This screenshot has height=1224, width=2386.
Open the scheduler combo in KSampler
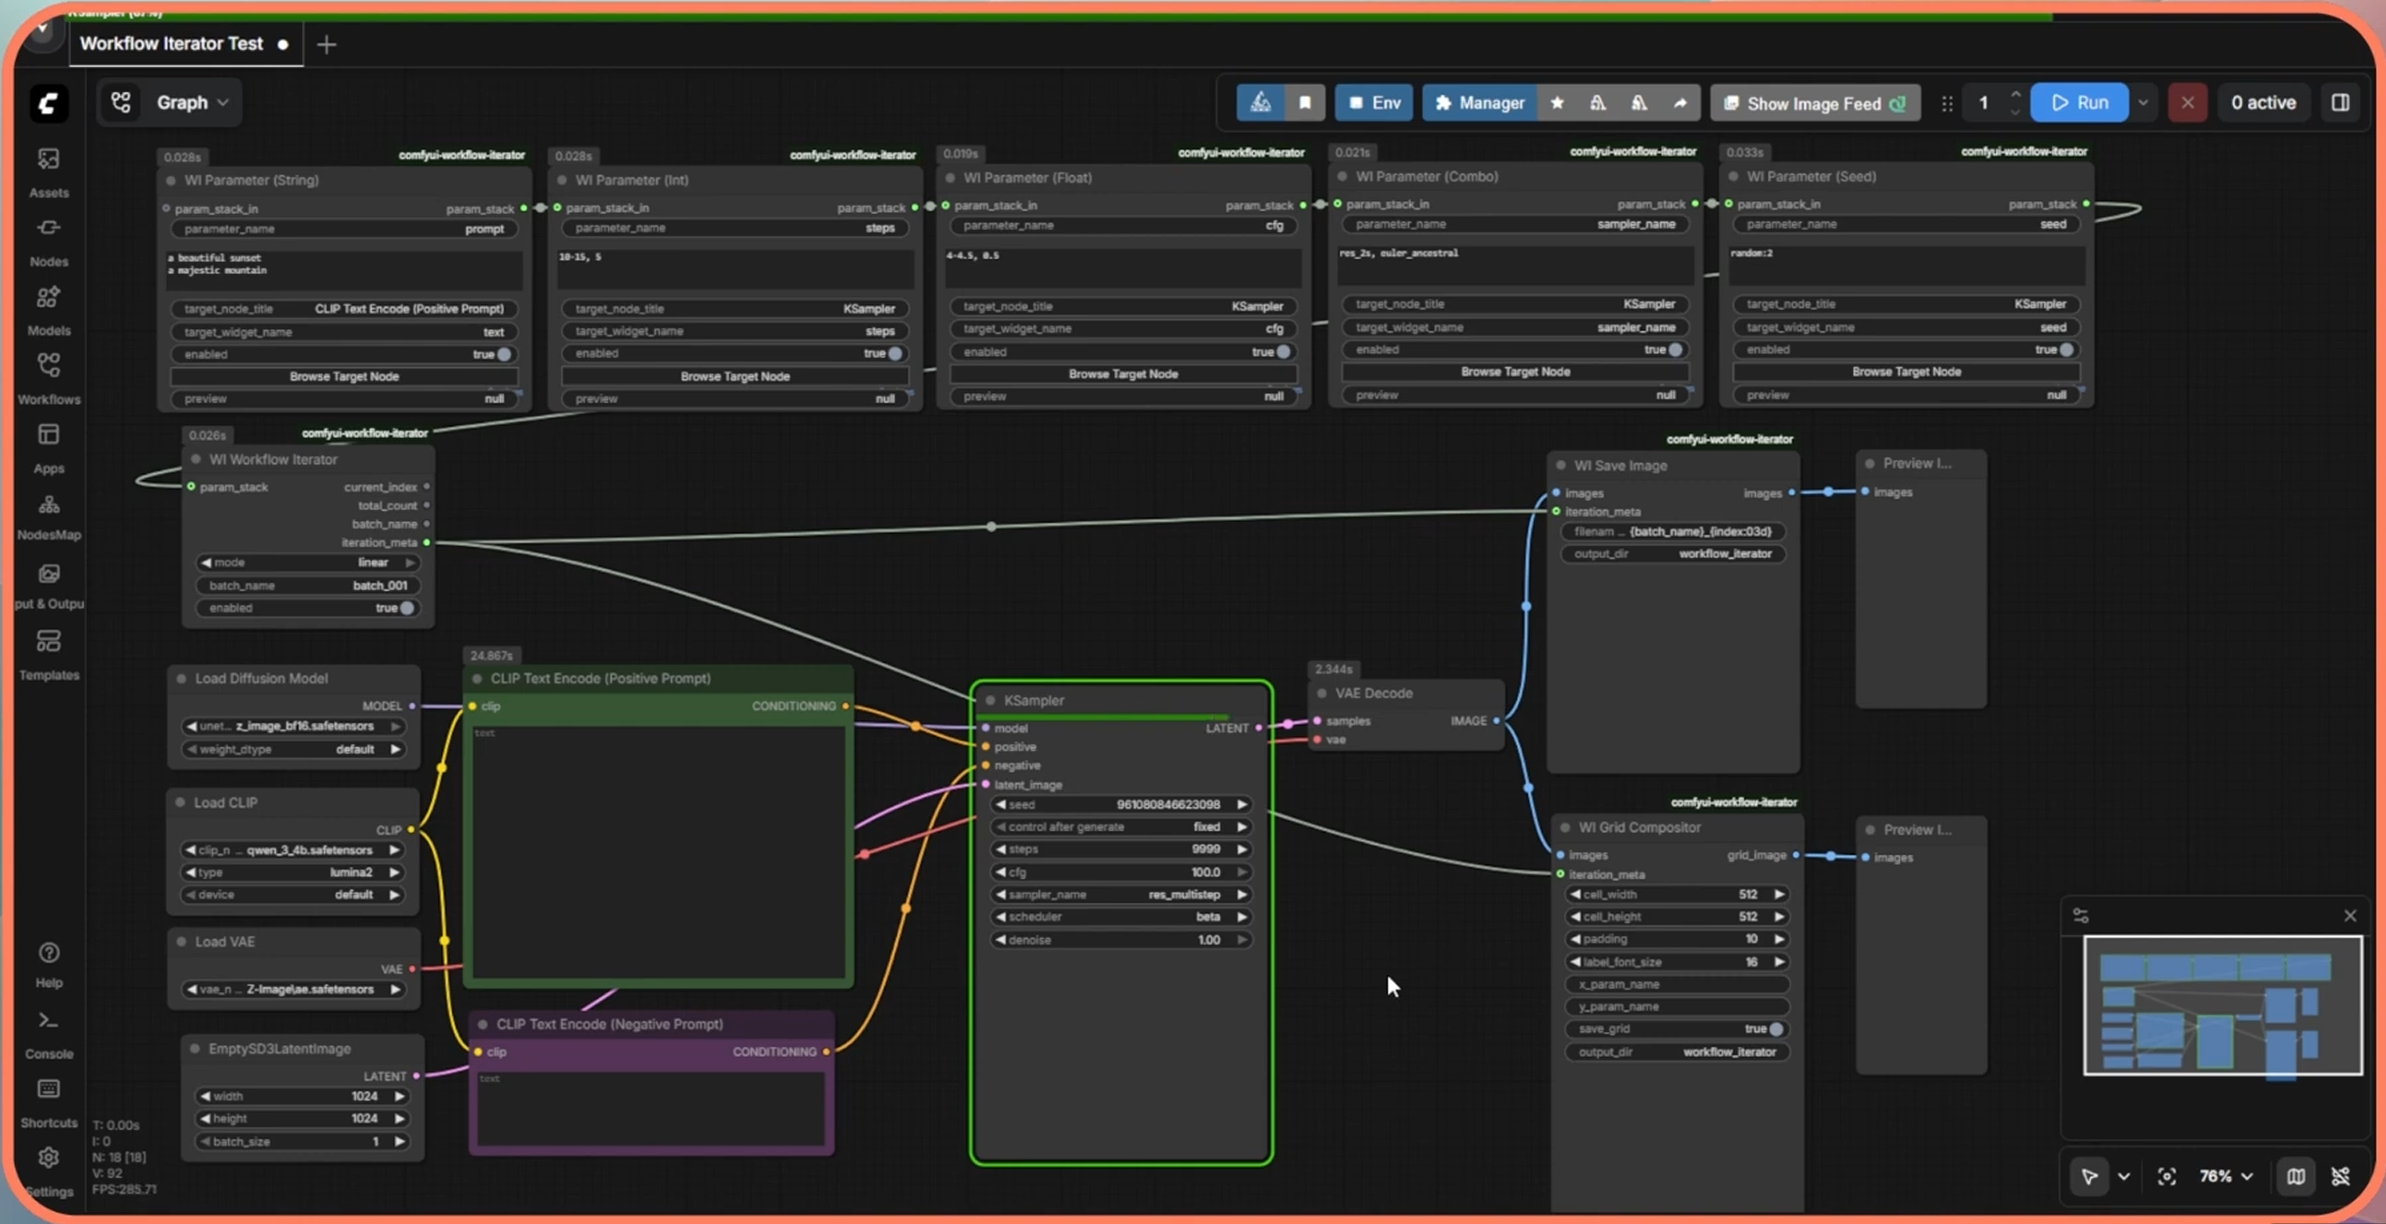point(1121,917)
